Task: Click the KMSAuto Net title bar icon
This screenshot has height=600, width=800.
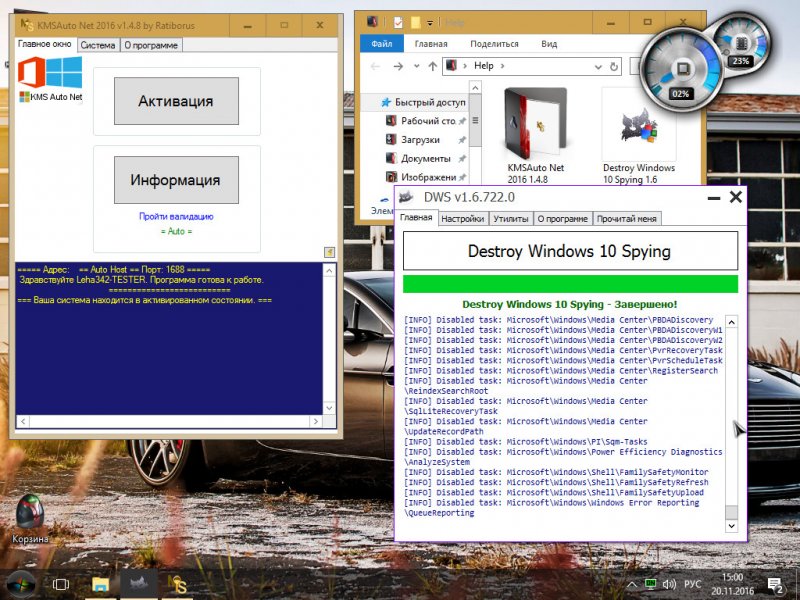Action: 27,25
